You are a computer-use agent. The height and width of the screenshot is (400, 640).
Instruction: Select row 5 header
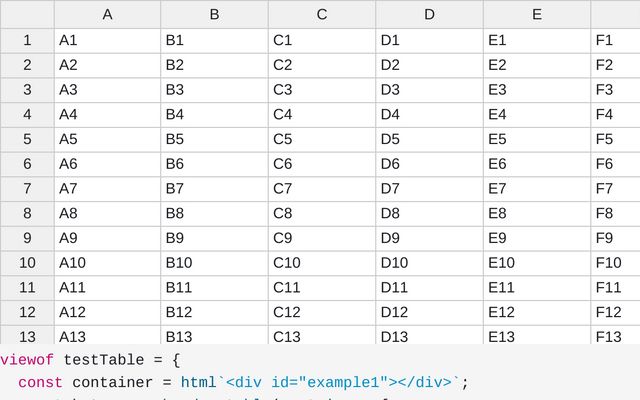(27, 139)
